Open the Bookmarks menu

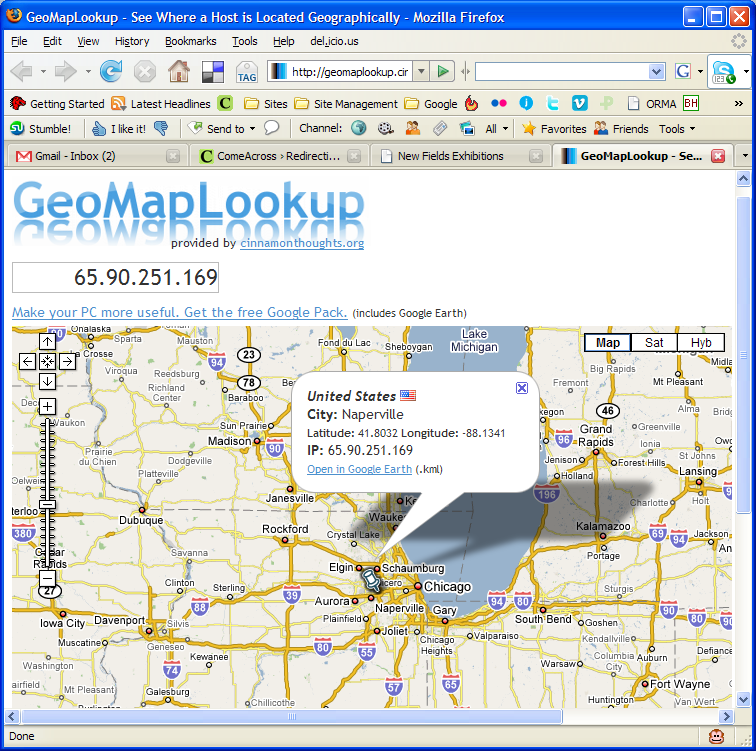[189, 41]
